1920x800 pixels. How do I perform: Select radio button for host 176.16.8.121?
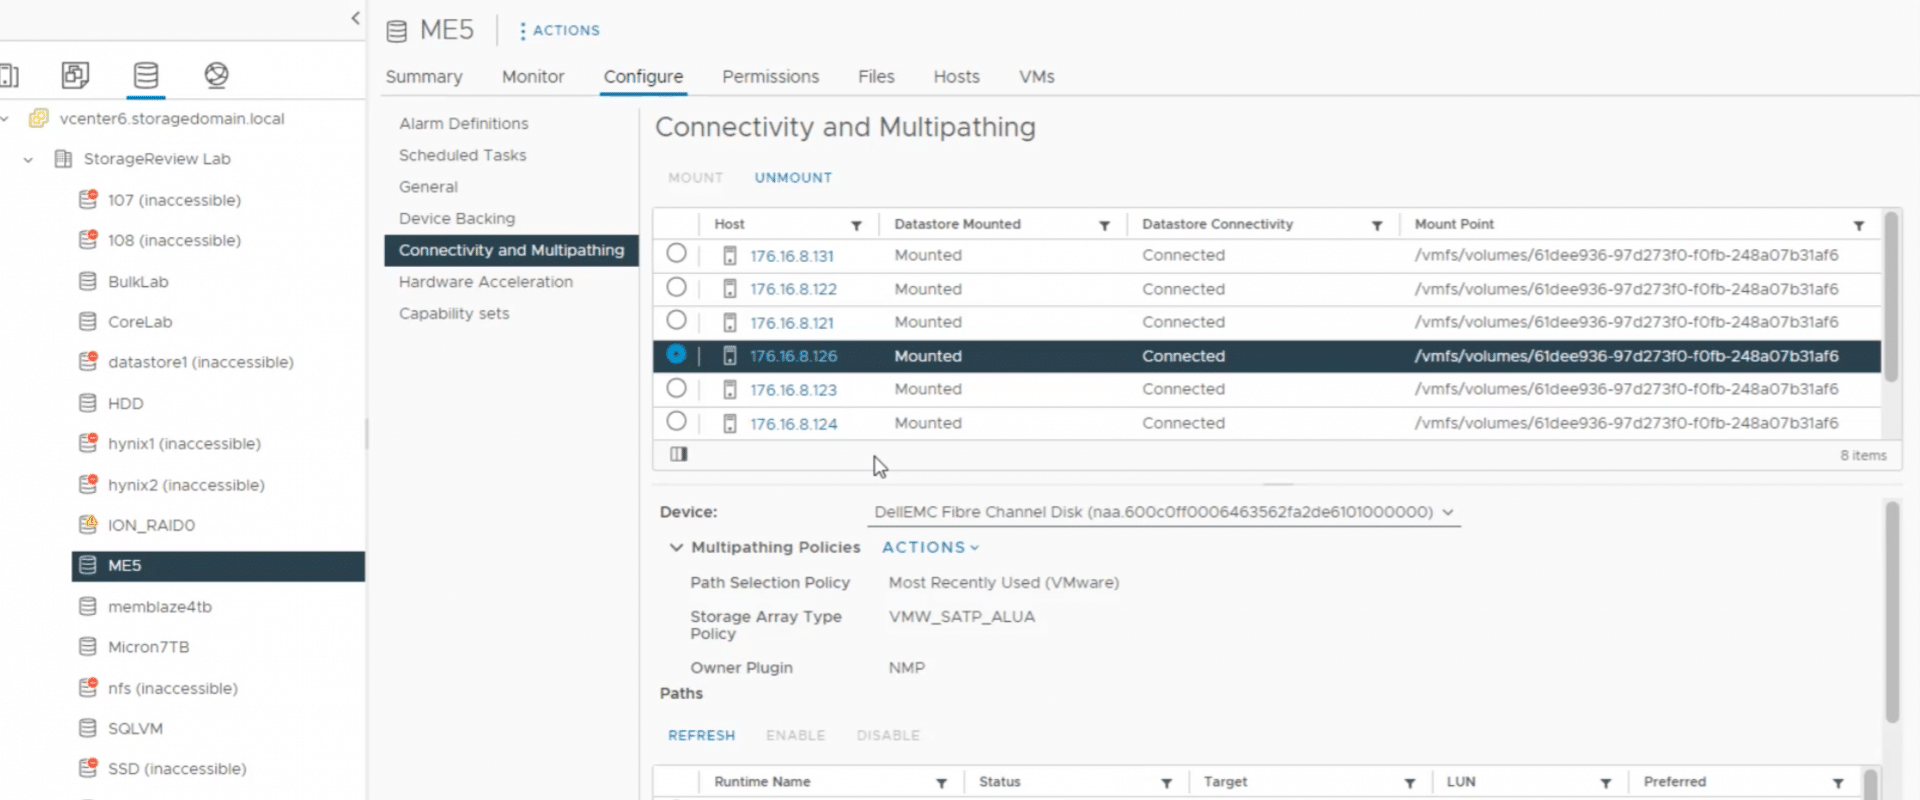[676, 321]
